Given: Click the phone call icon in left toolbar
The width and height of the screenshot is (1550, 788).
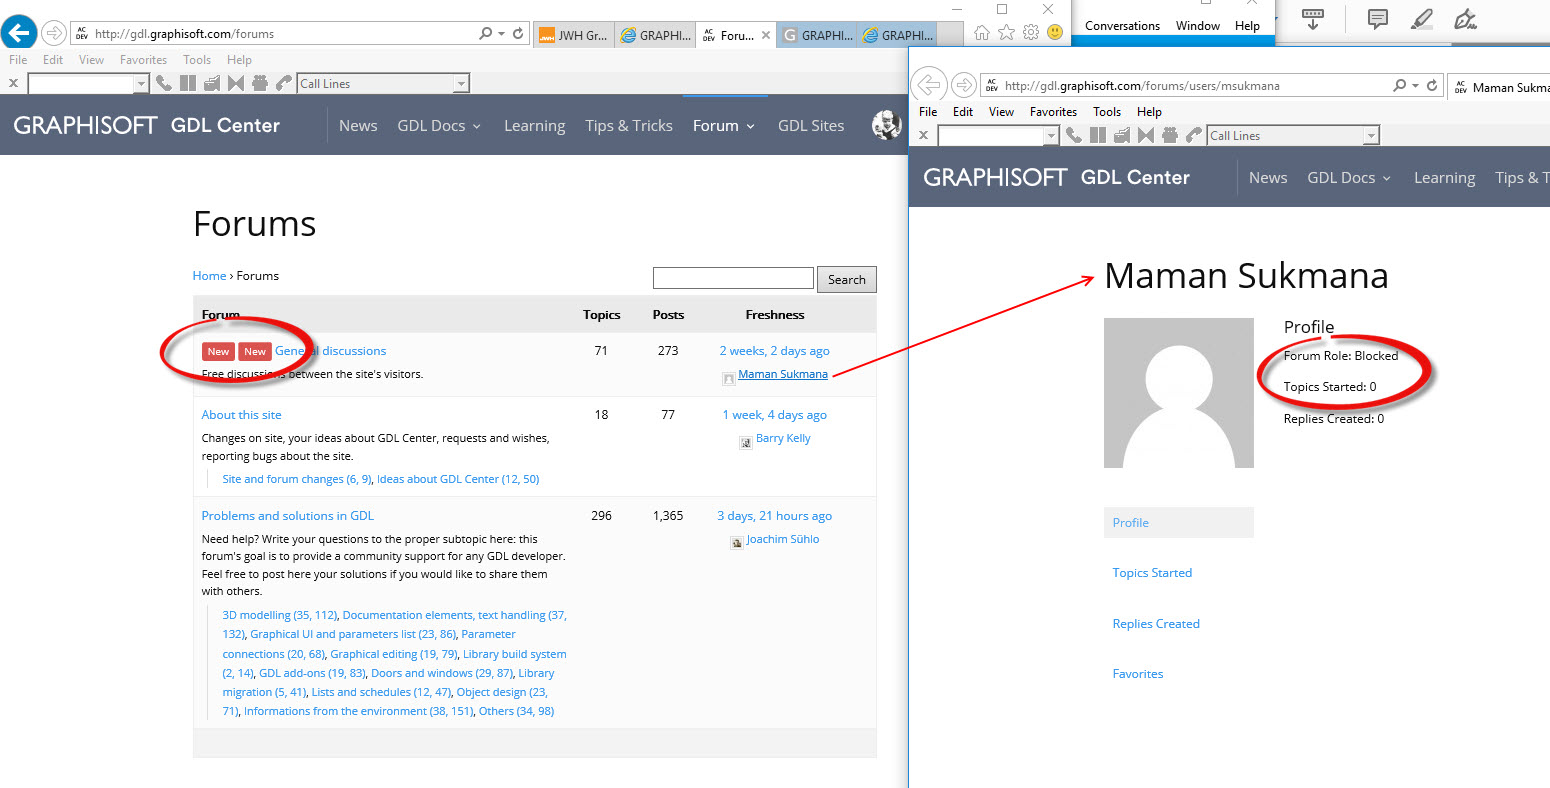Looking at the screenshot, I should coord(164,84).
